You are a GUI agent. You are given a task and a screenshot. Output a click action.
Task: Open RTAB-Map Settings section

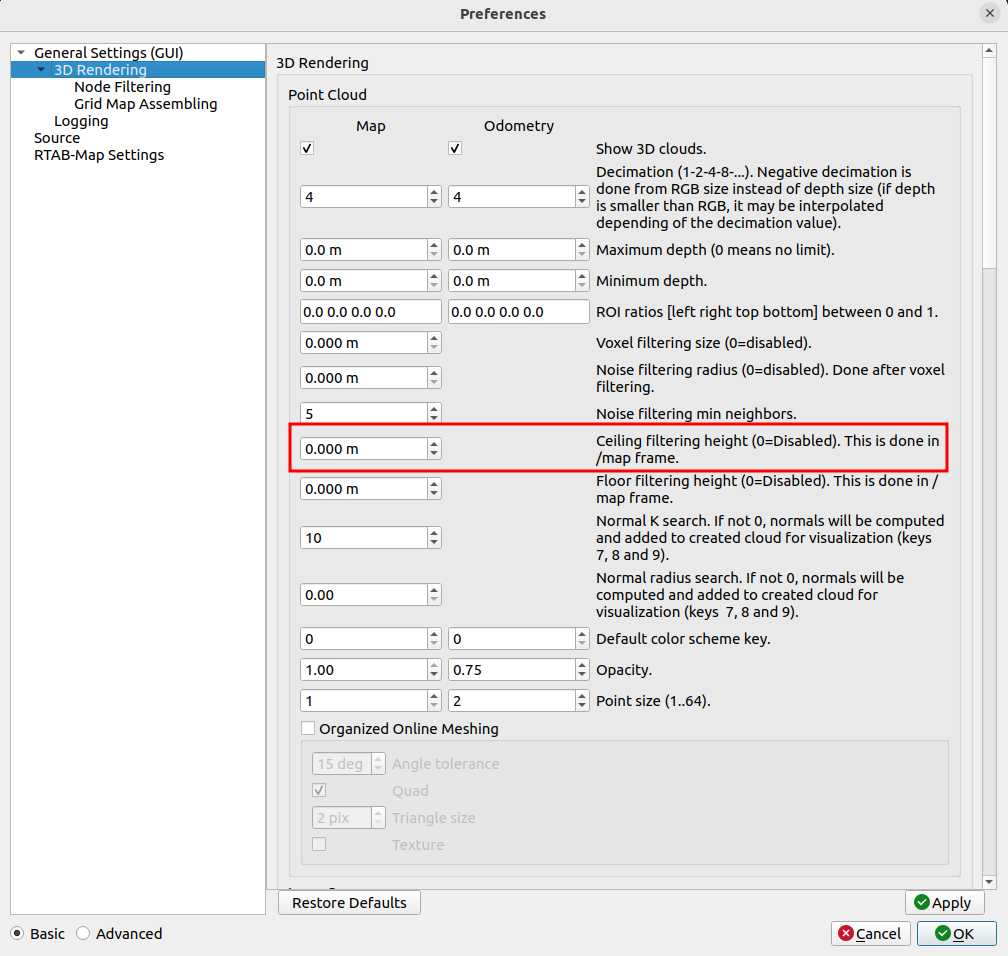(x=99, y=155)
